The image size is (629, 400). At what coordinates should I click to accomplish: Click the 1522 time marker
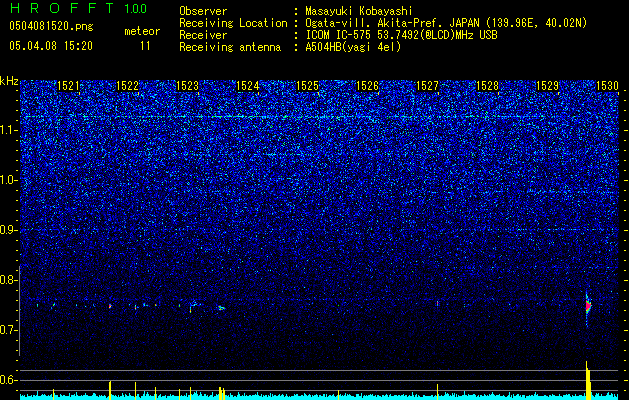[x=128, y=86]
